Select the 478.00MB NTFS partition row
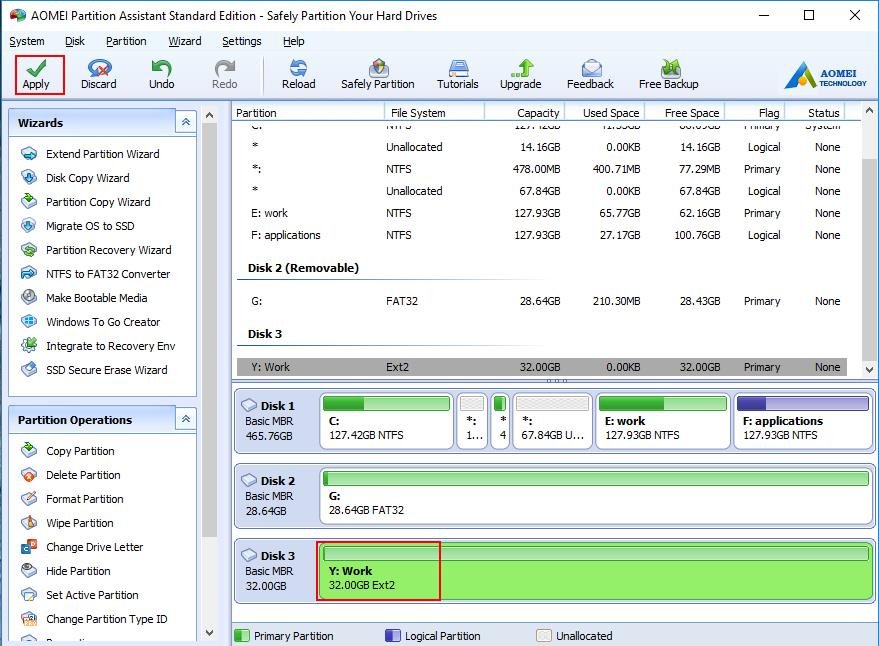The image size is (879, 646). point(542,169)
